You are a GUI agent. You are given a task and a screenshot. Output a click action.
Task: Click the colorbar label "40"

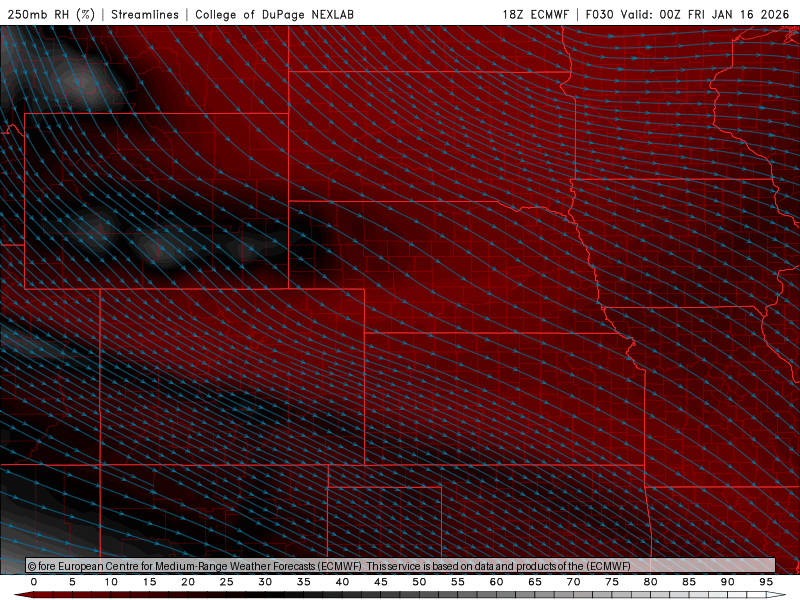(342, 582)
